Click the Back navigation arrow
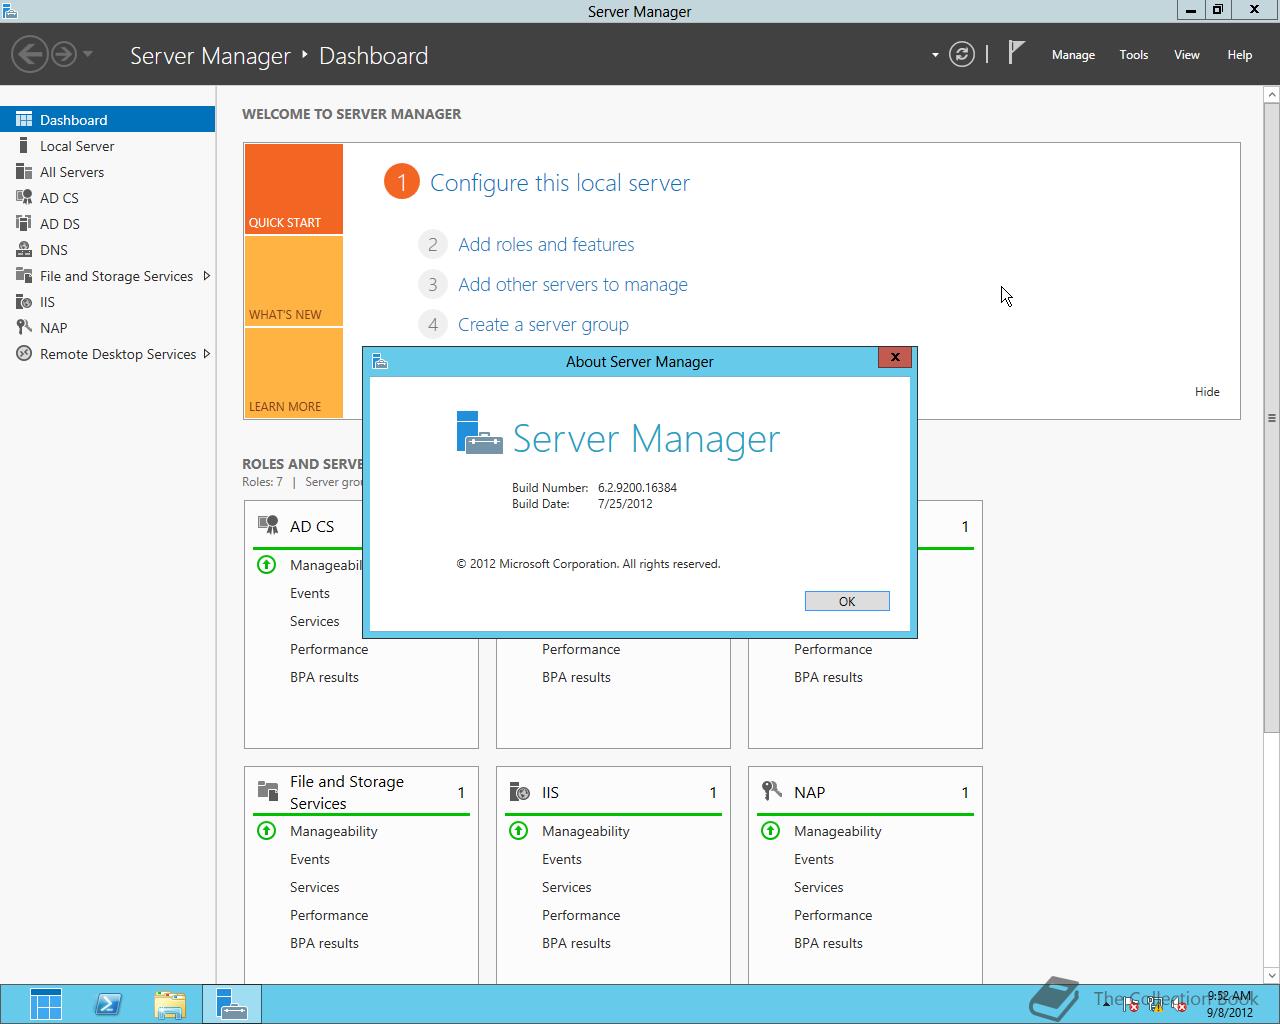Image resolution: width=1280 pixels, height=1024 pixels. (x=30, y=54)
